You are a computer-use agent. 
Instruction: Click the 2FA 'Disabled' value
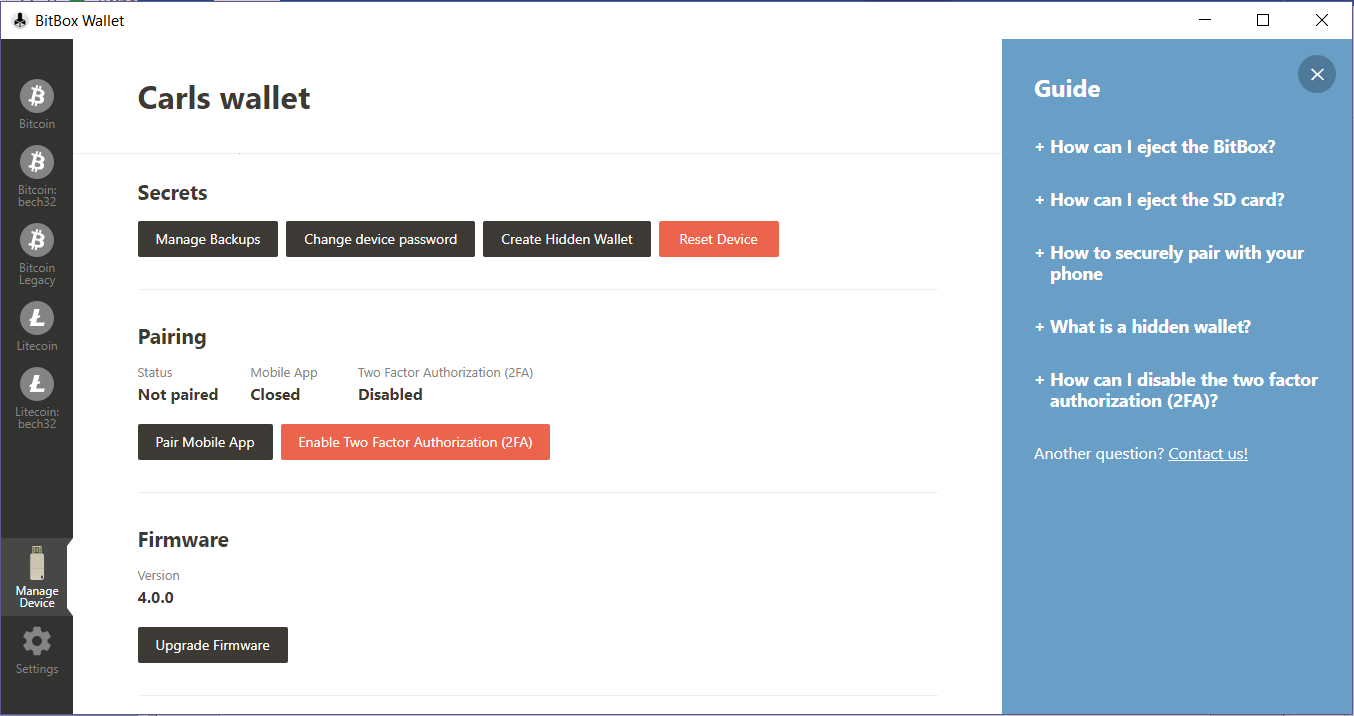(x=390, y=395)
